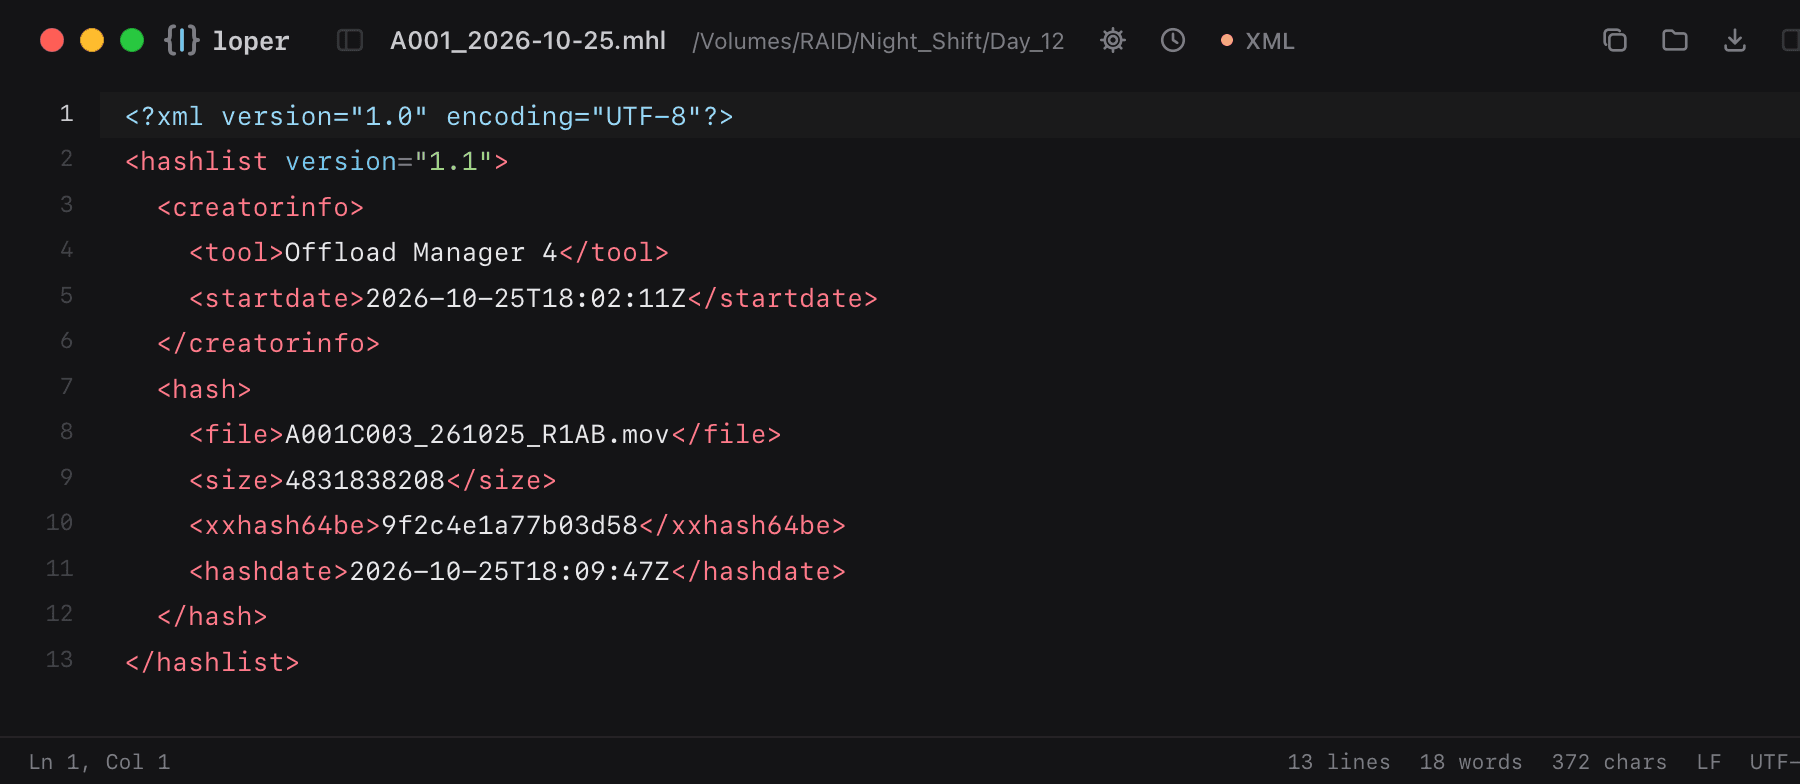
Task: Click the size value 4831838208
Action: tap(365, 480)
